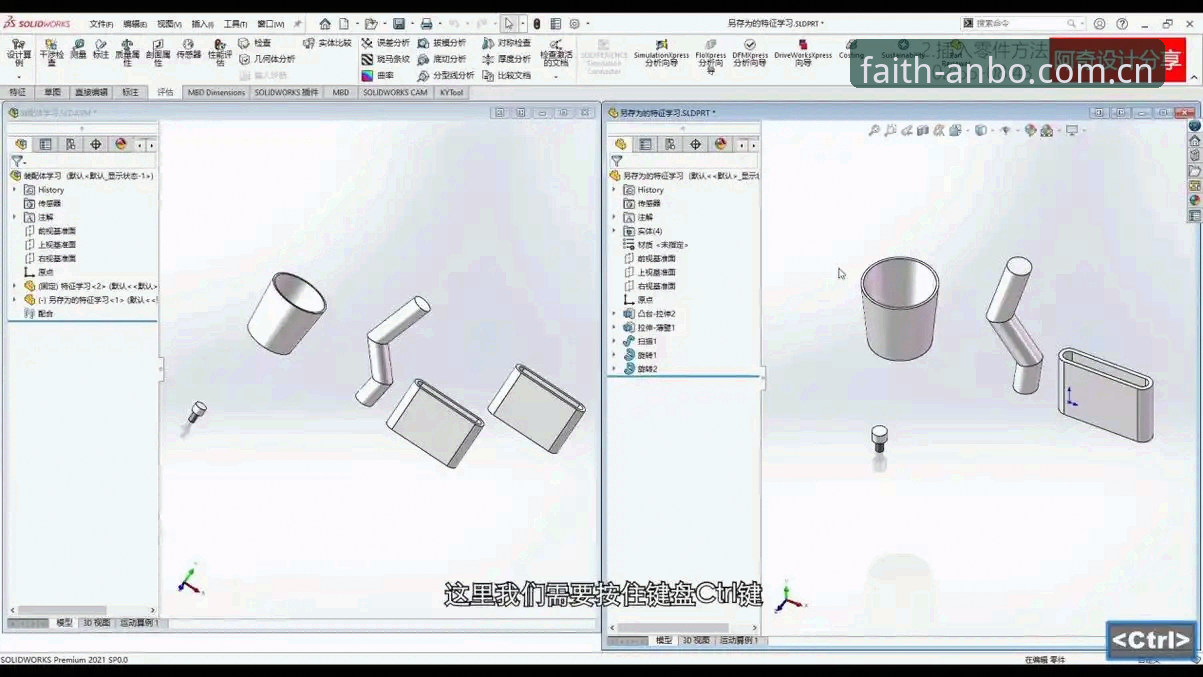
Task: Toggle 斑马条纹 zebra stripes display
Action: 386,59
